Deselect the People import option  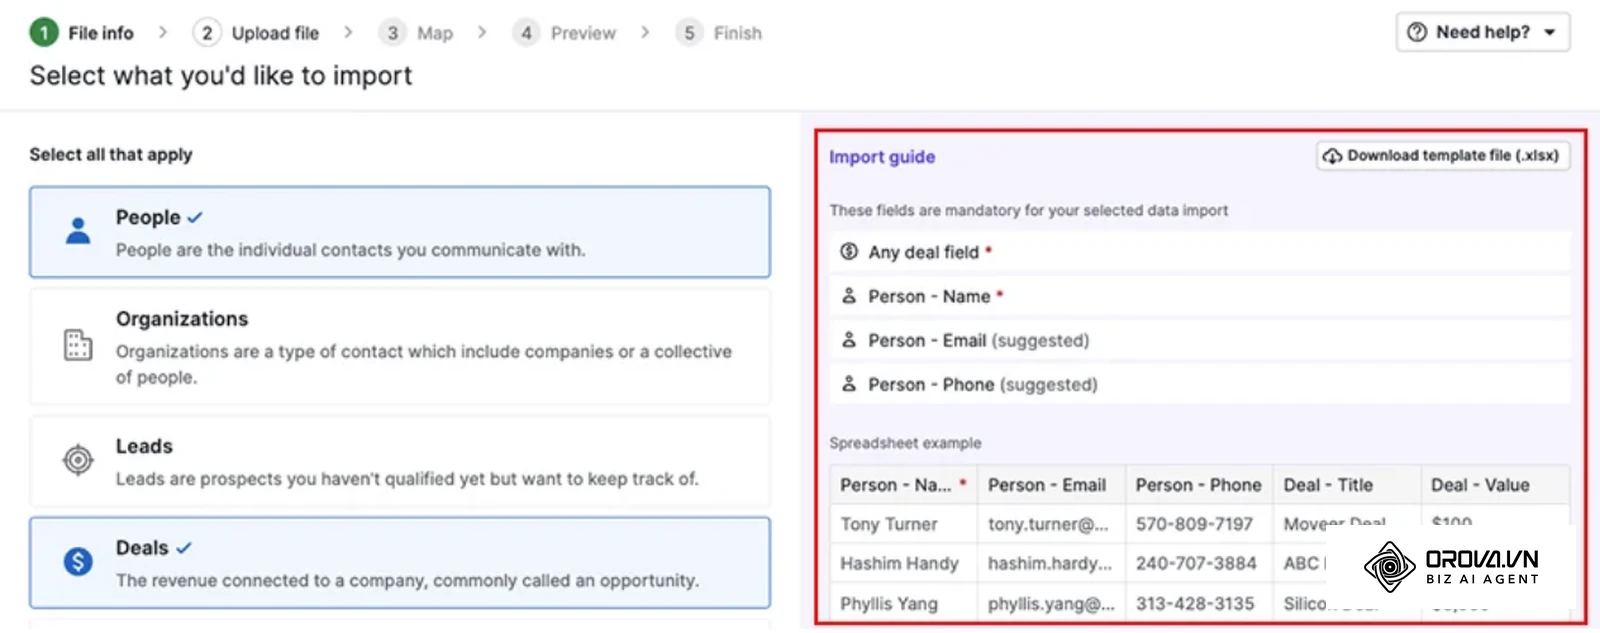[400, 232]
